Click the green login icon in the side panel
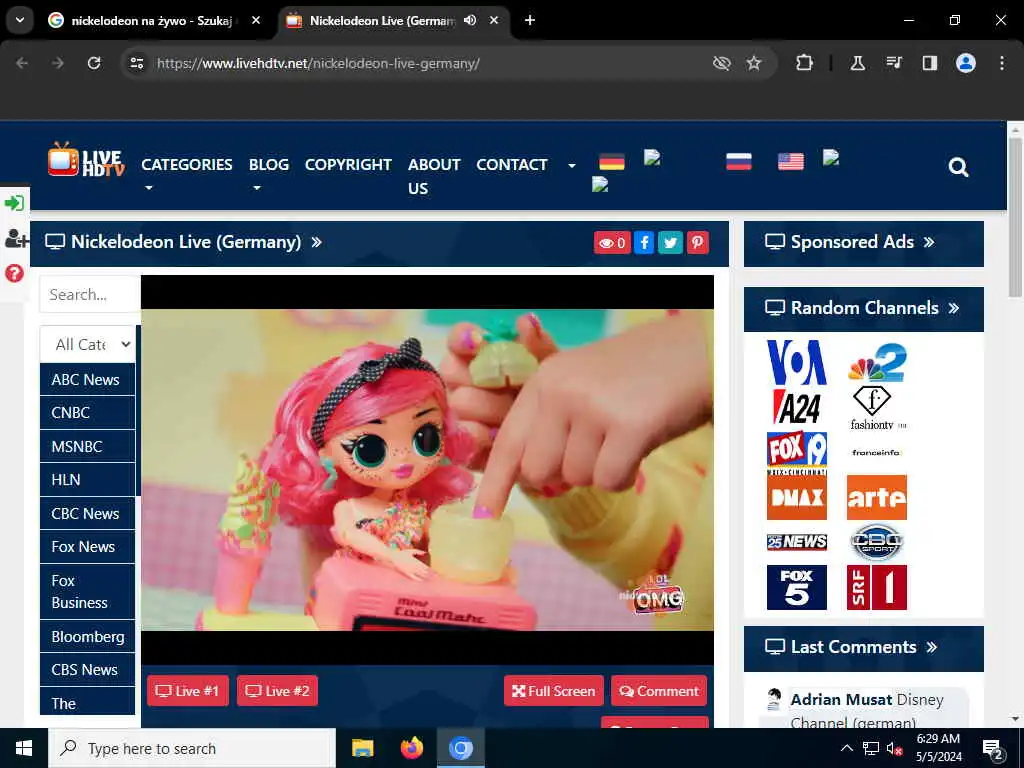This screenshot has width=1024, height=768. point(14,203)
